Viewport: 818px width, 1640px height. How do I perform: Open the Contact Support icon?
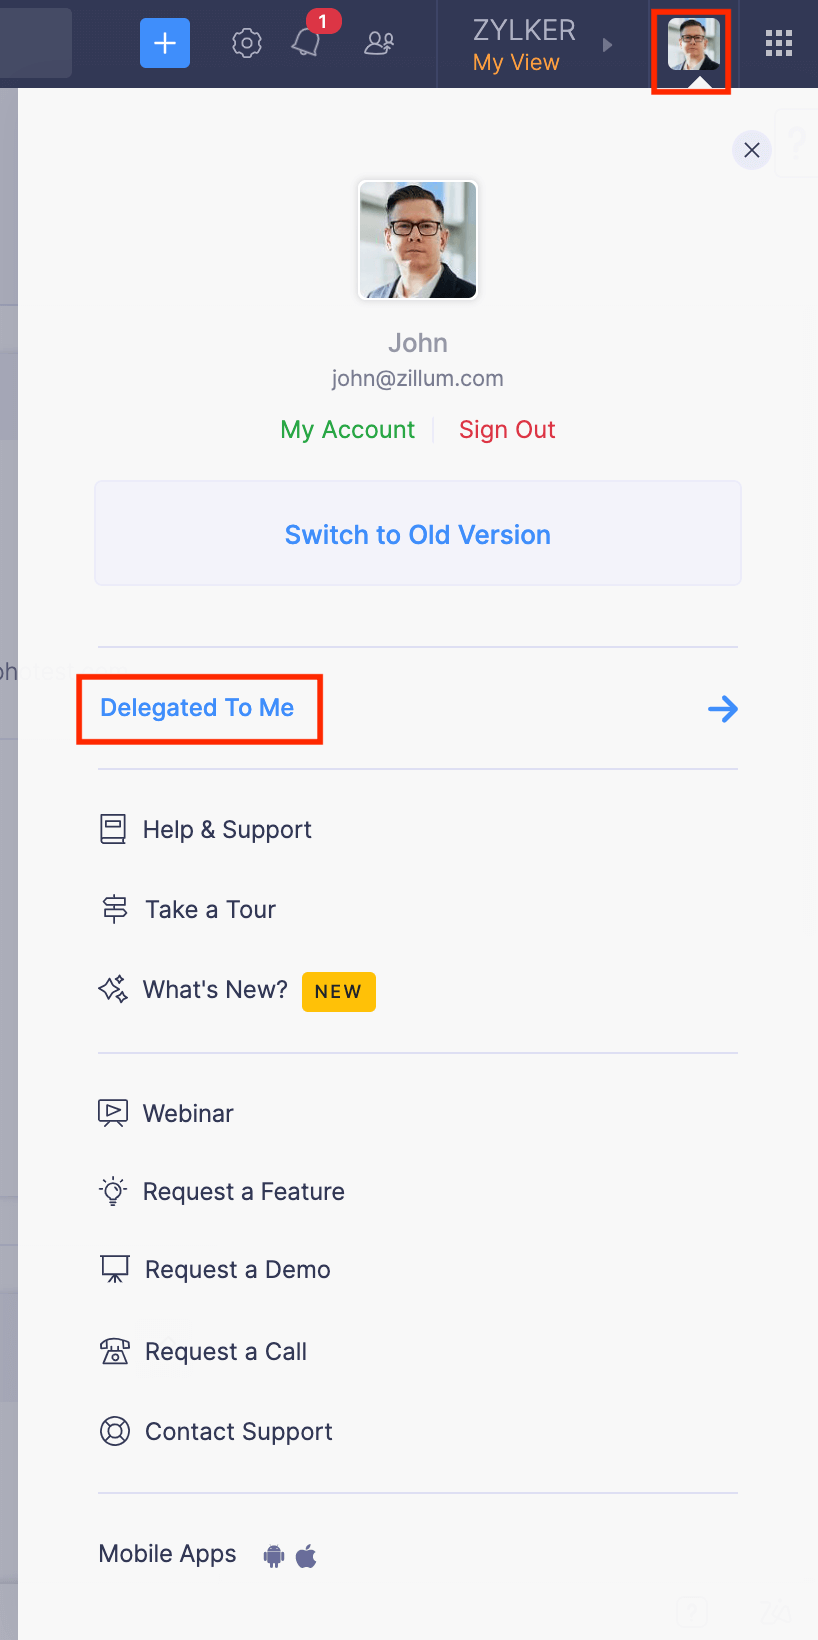pyautogui.click(x=115, y=1431)
